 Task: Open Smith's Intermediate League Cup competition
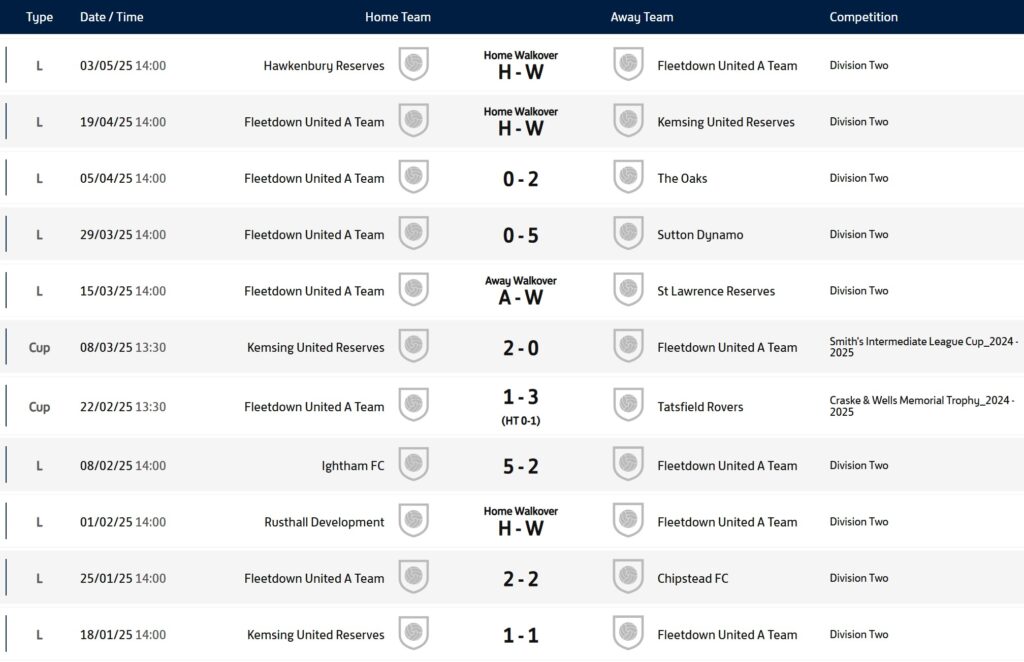click(923, 347)
